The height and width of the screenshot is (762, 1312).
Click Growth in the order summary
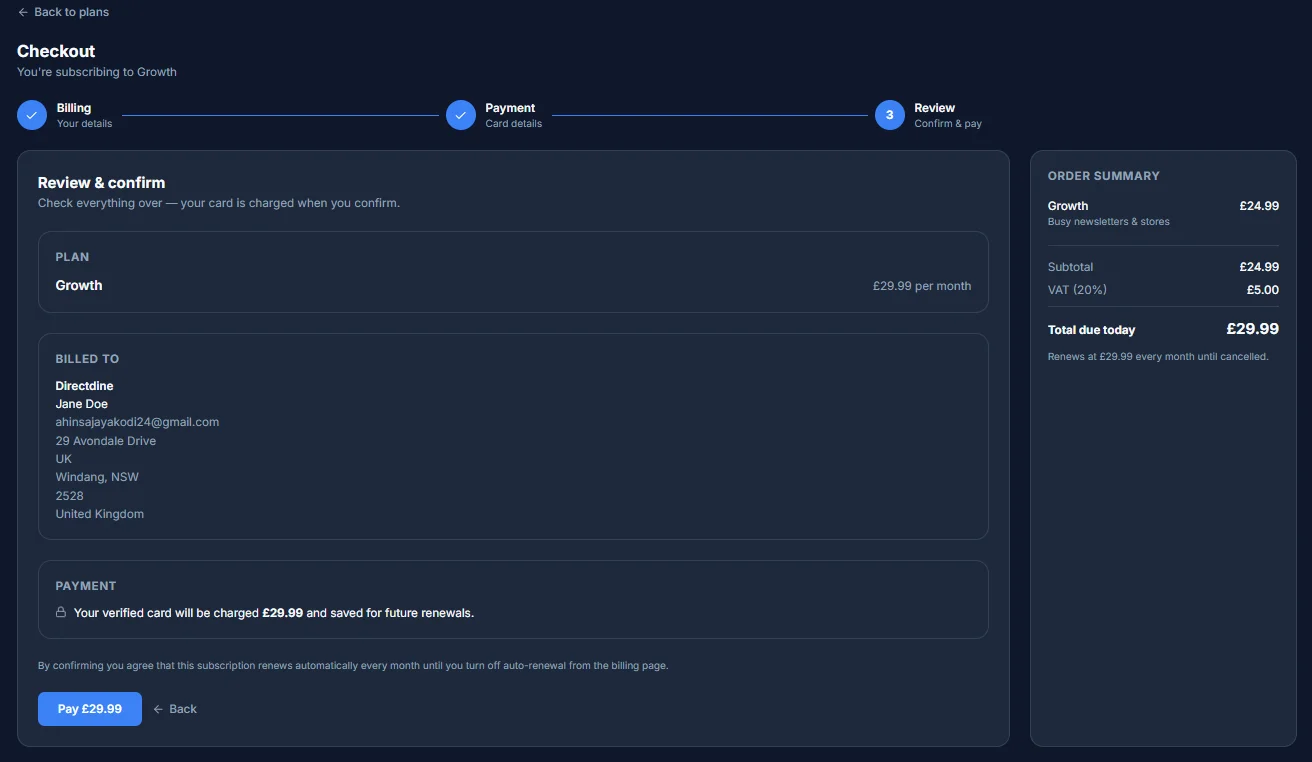click(1068, 206)
